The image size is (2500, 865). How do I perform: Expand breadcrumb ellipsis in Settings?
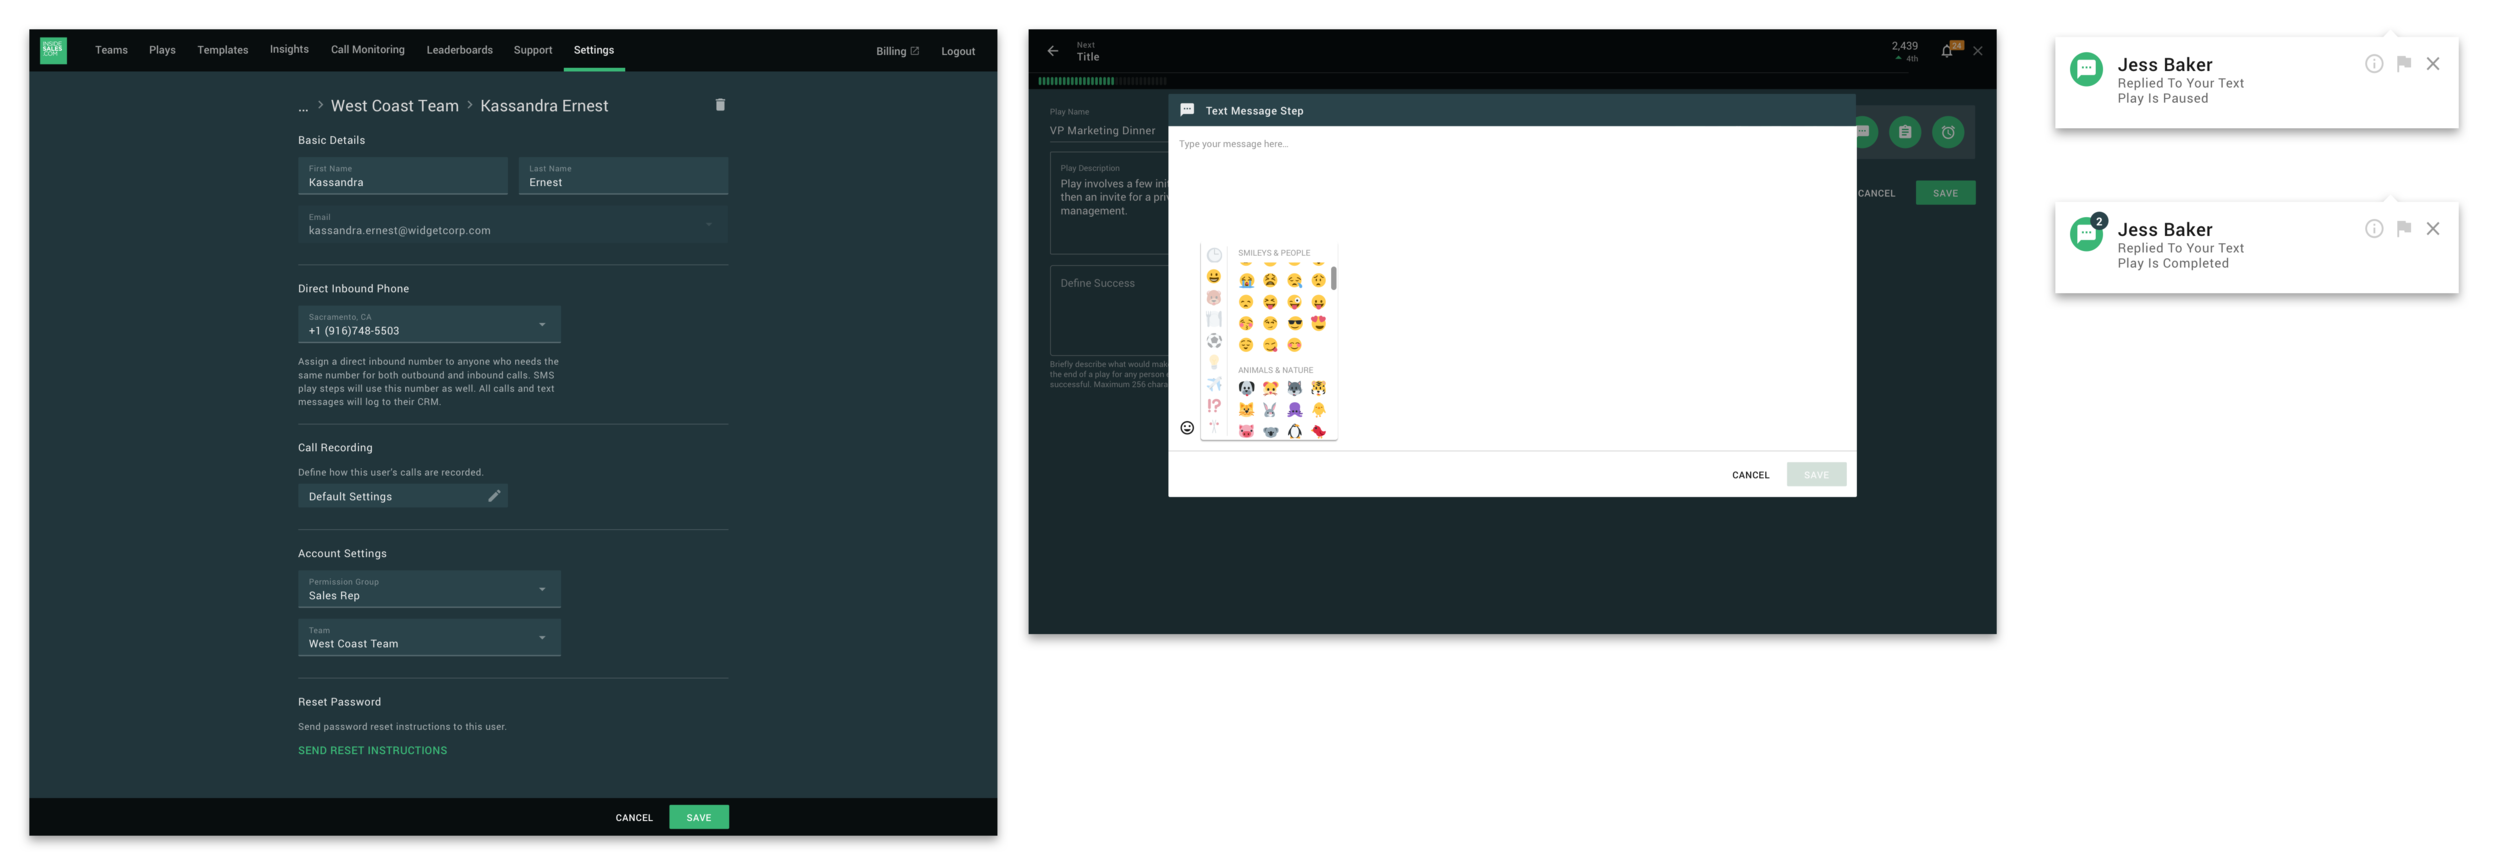point(303,107)
